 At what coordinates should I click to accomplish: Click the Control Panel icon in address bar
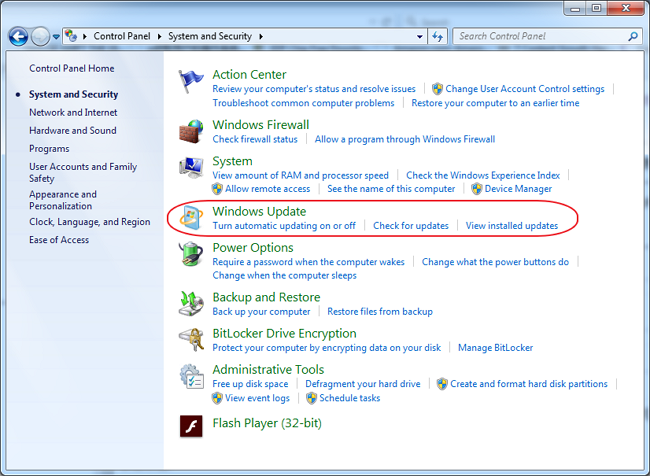(x=71, y=36)
